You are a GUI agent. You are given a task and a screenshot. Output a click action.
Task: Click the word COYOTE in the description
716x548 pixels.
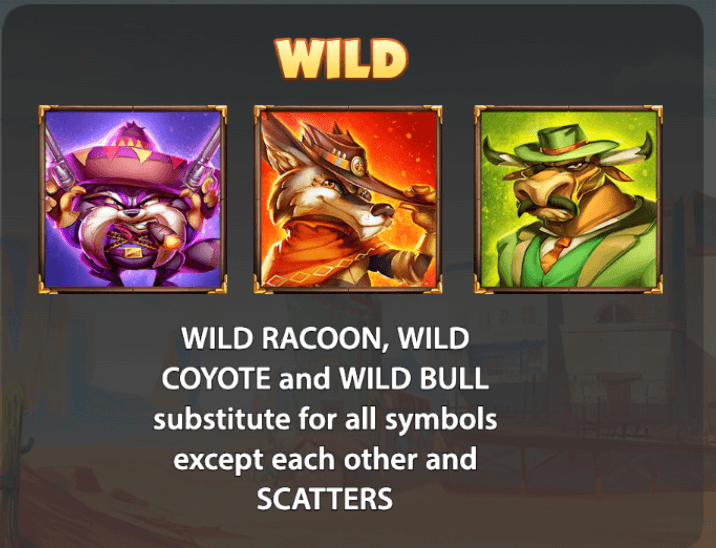[x=216, y=379]
